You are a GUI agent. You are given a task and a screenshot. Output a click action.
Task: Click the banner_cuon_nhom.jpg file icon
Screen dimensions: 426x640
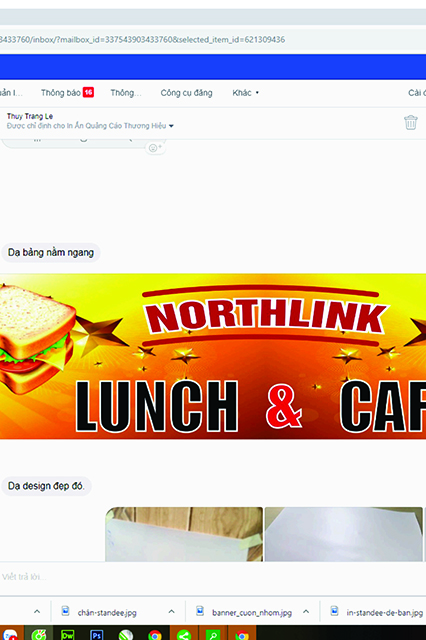pos(200,611)
